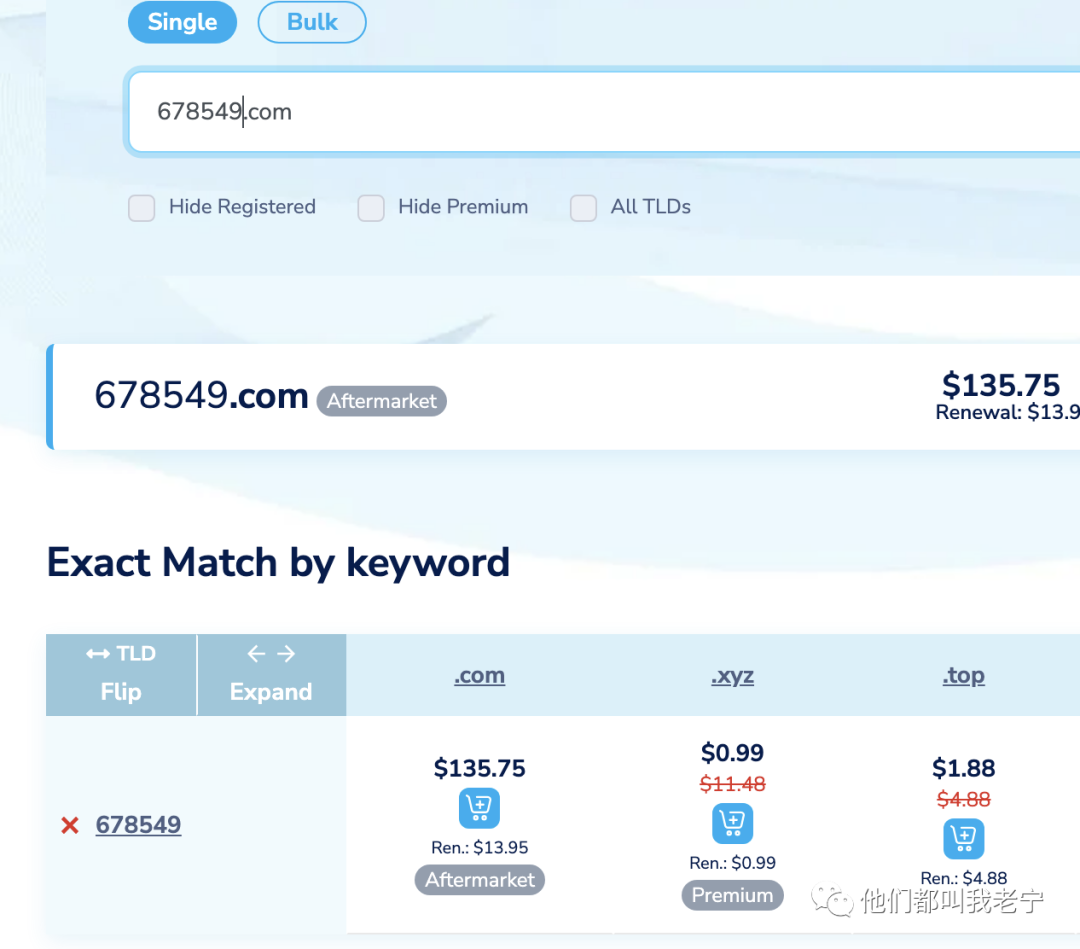Toggle the Hide Registered checkbox
Screen dimensions: 1080x949
(142, 208)
